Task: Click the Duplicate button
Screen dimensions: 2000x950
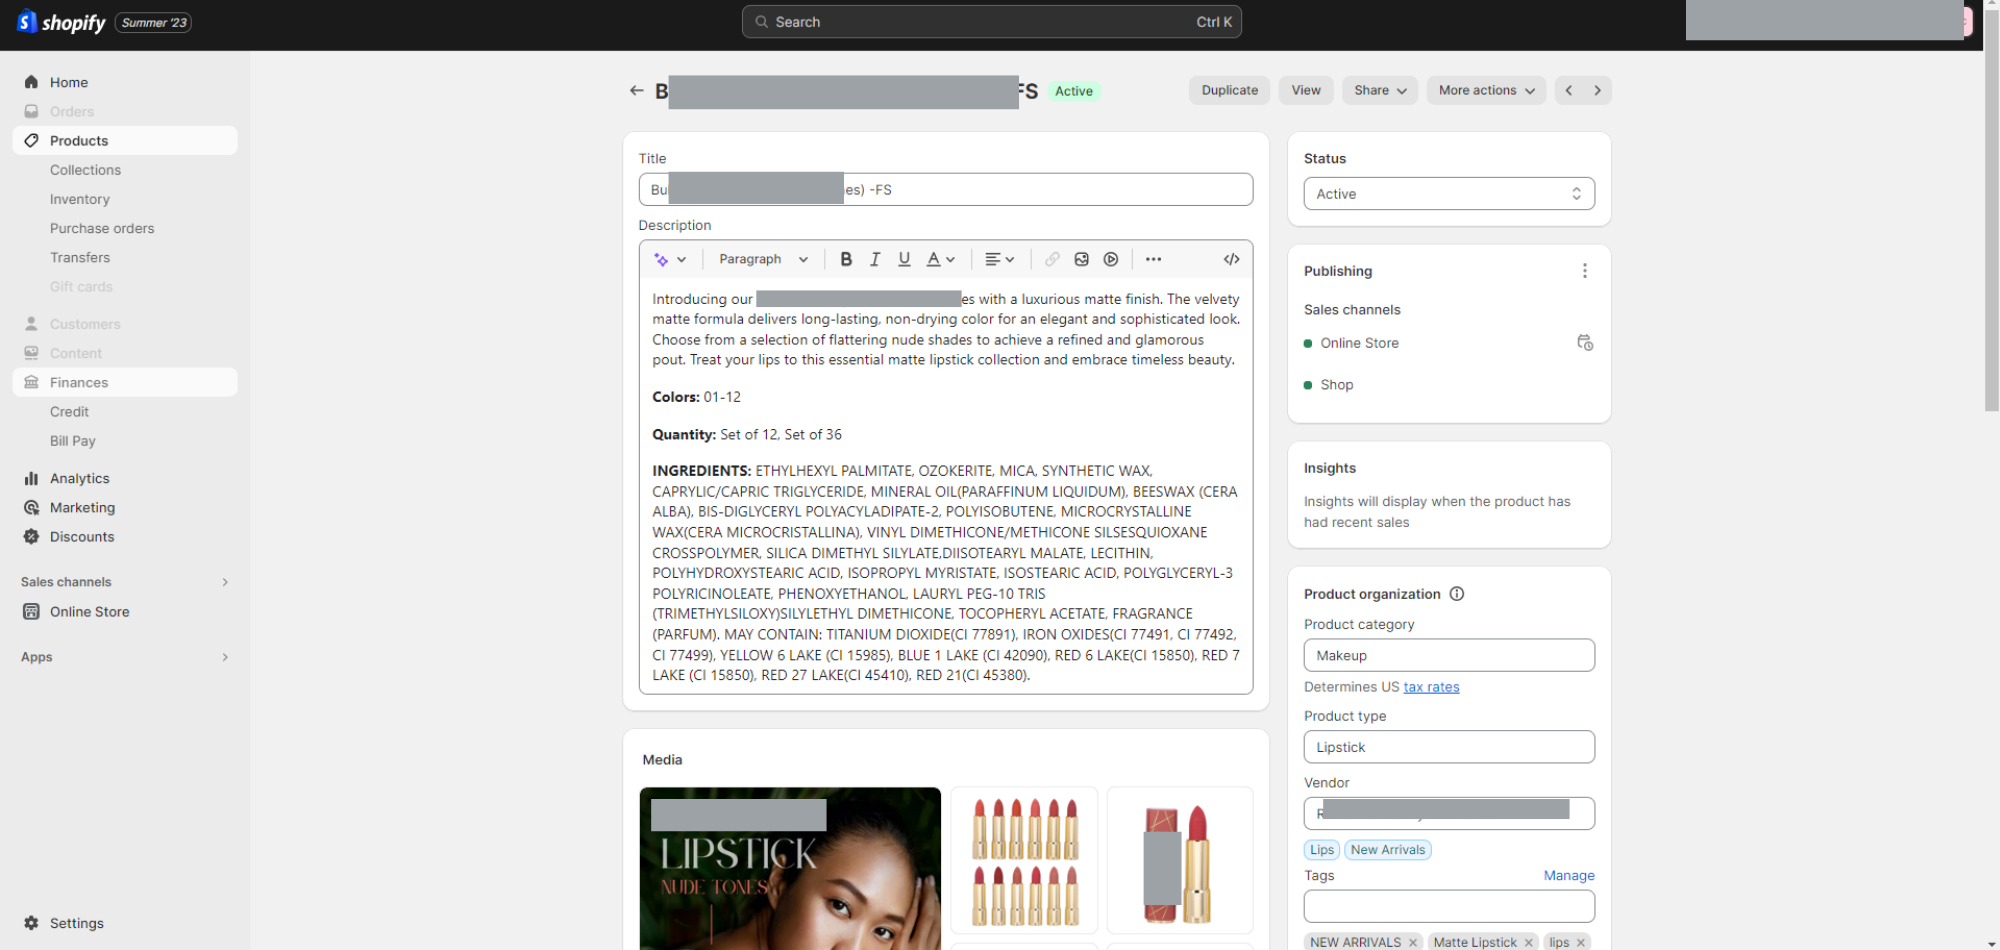Action: pyautogui.click(x=1229, y=91)
